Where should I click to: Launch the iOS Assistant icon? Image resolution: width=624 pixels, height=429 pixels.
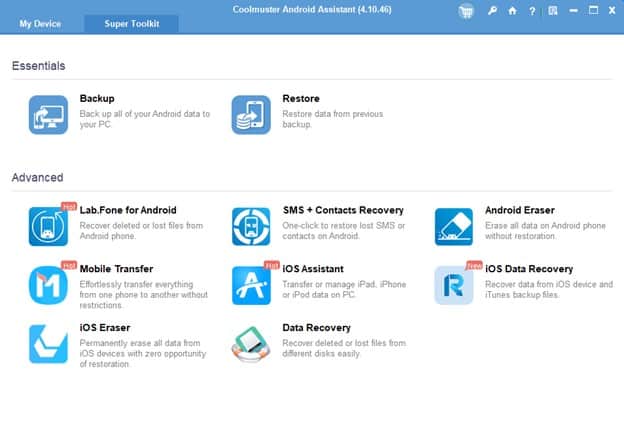[x=251, y=285]
